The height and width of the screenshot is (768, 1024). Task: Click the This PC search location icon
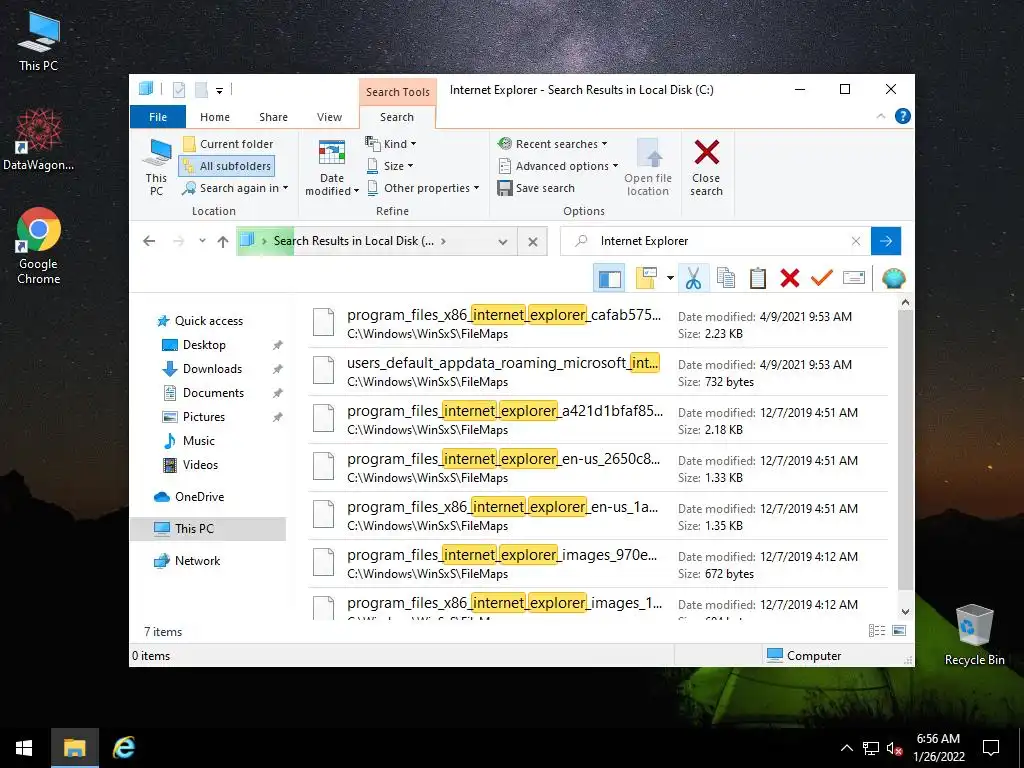pos(156,167)
